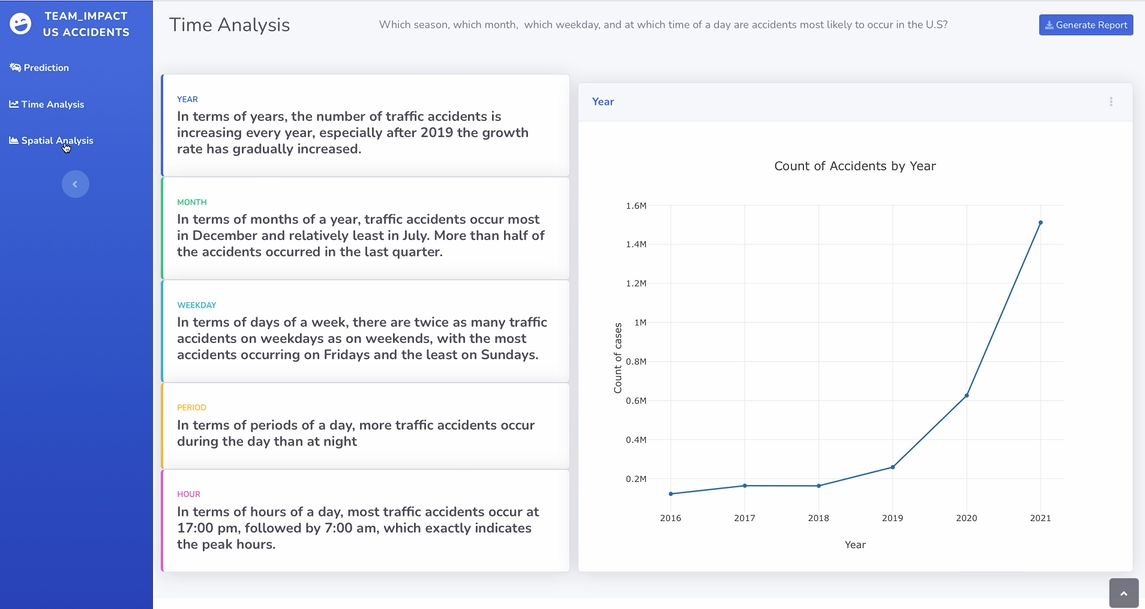Click the Team Impact smiley logo icon
Viewport: 1145px width, 609px height.
coord(20,24)
